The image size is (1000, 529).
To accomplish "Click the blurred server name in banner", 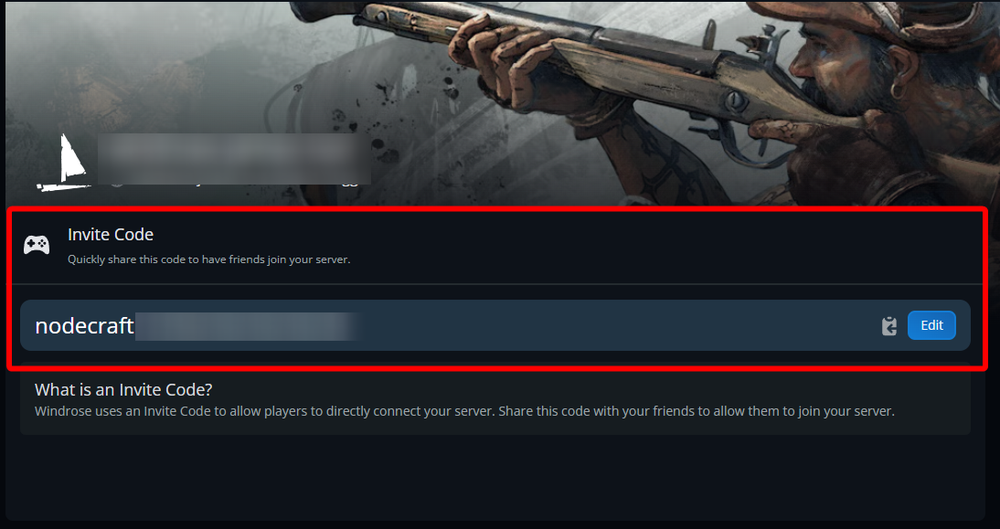I will pos(234,159).
